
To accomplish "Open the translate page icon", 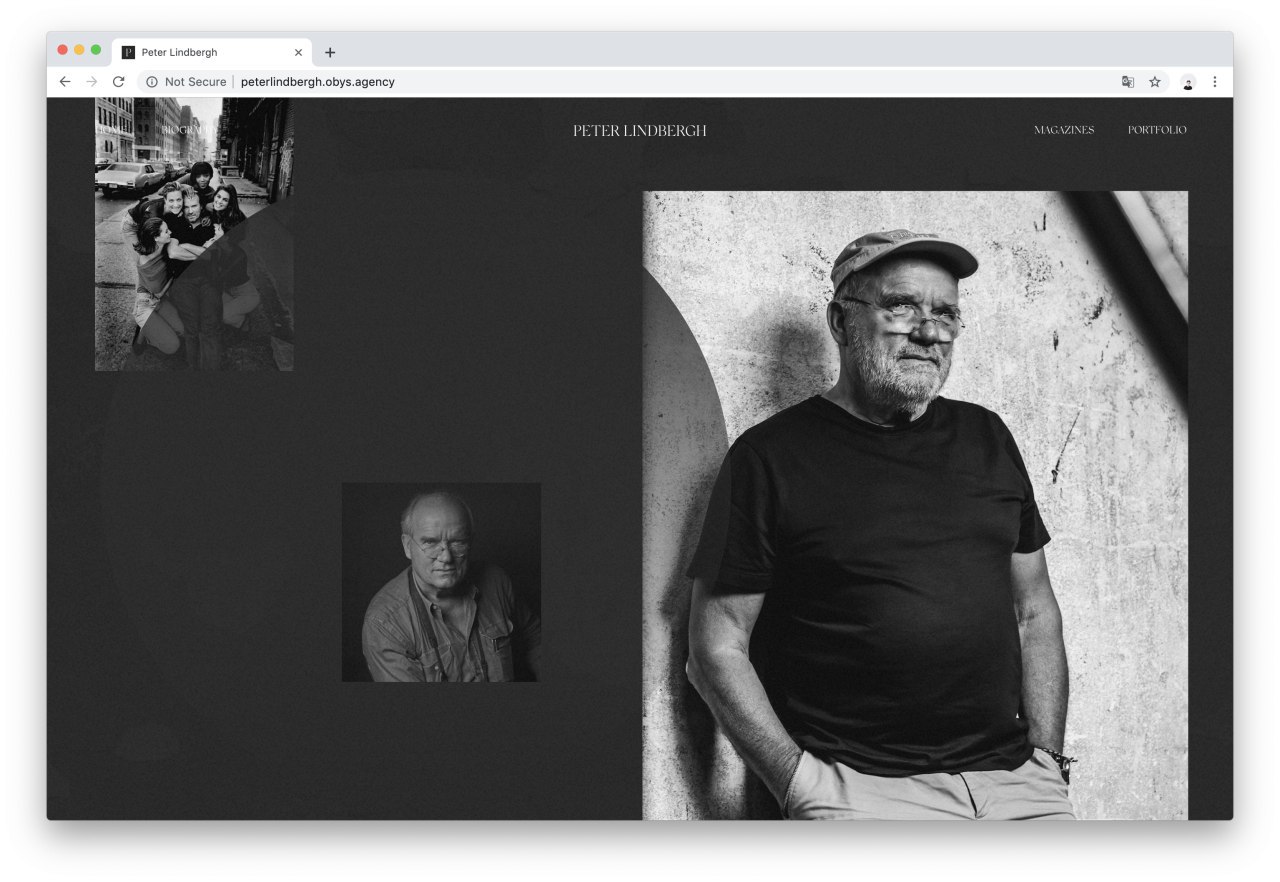I will click(x=1128, y=82).
